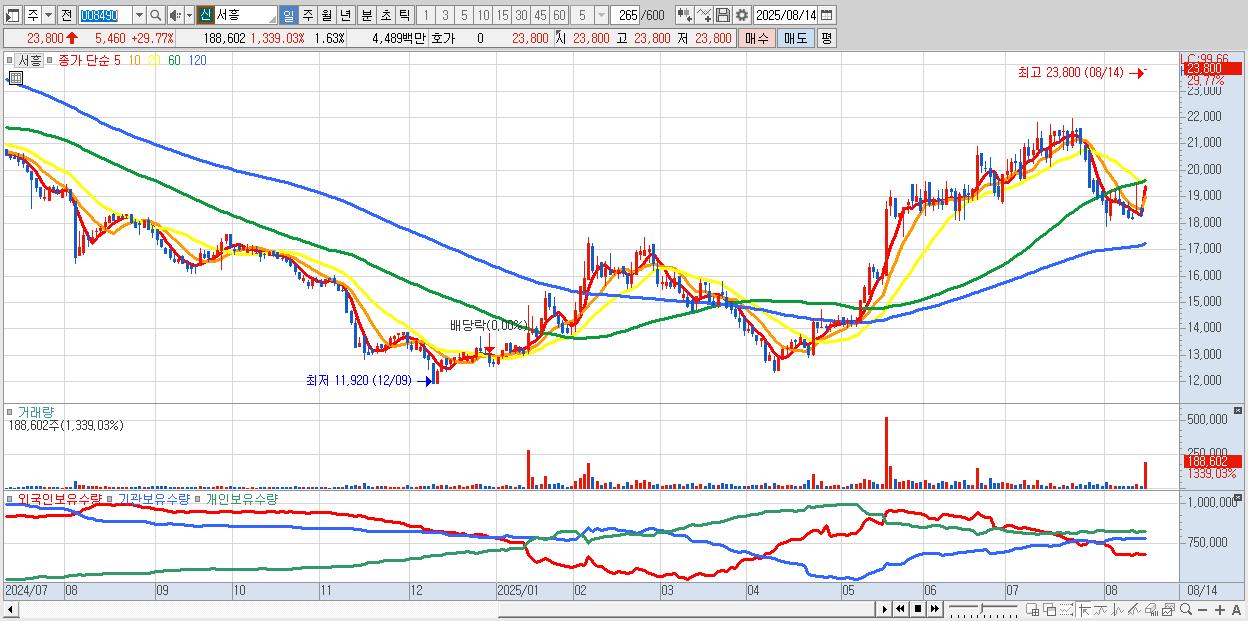Click the interval button 30
Viewport: 1248px width, 621px height.
point(521,15)
